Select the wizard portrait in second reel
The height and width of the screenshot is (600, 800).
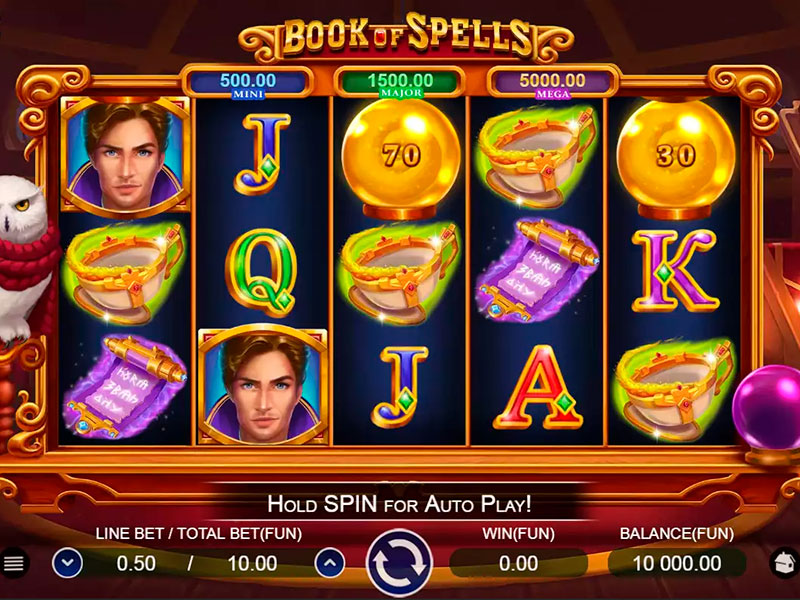click(263, 386)
